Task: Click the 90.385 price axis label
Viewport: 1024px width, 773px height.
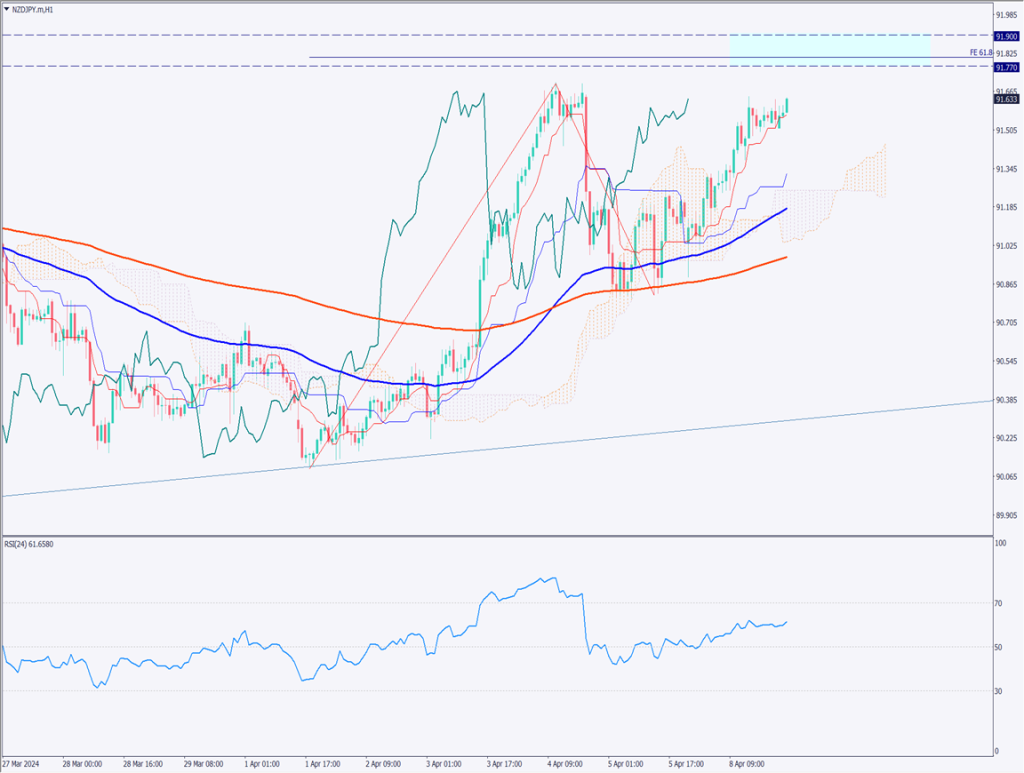Action: click(x=1005, y=400)
